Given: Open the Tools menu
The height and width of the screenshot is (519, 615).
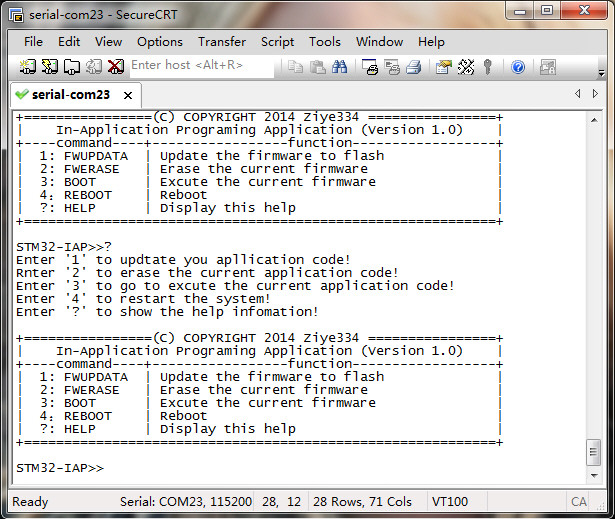Looking at the screenshot, I should click(325, 42).
